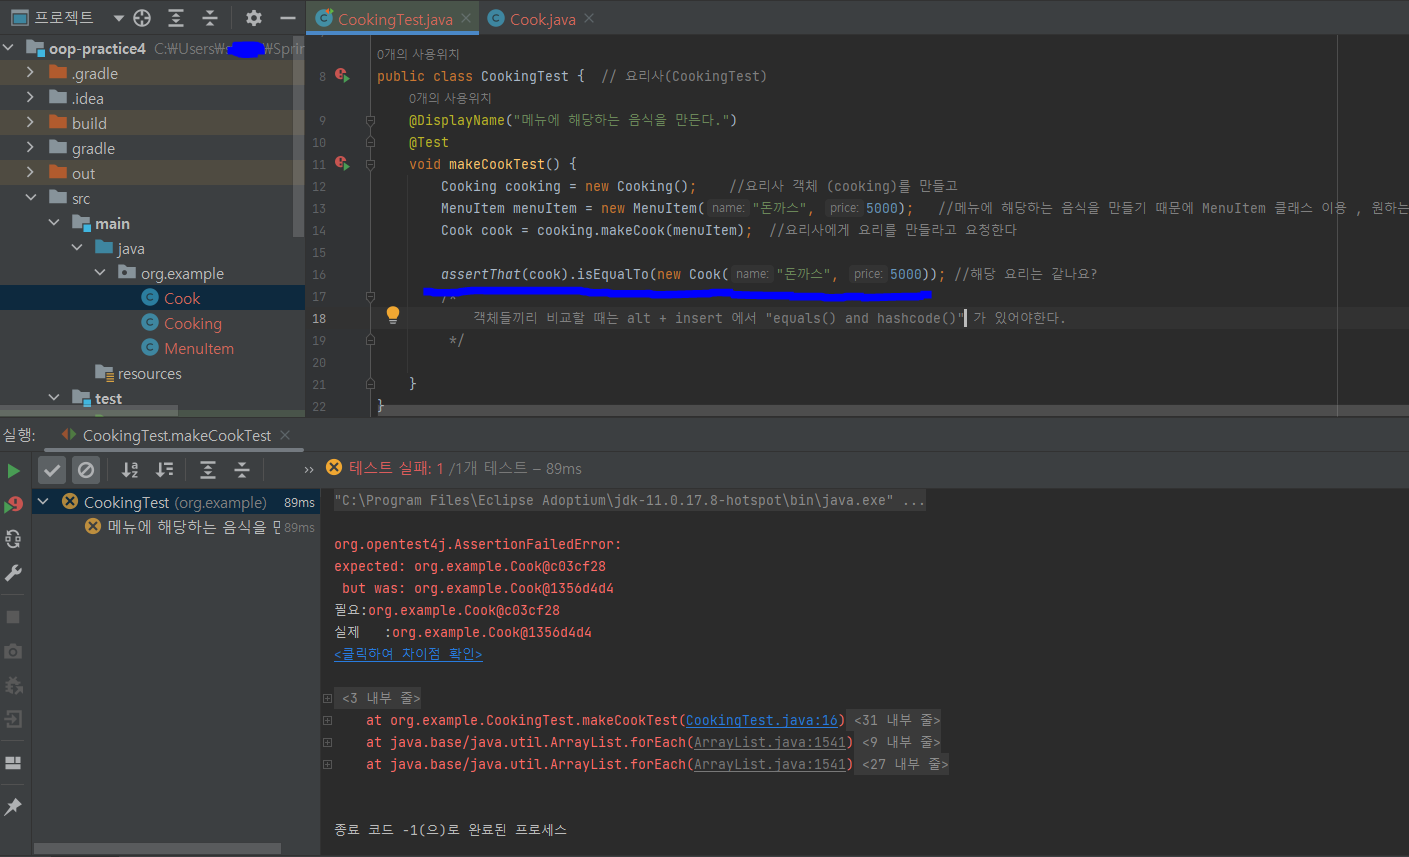Viewport: 1409px width, 857px height.
Task: Toggle sort tests by duration
Action: point(164,469)
